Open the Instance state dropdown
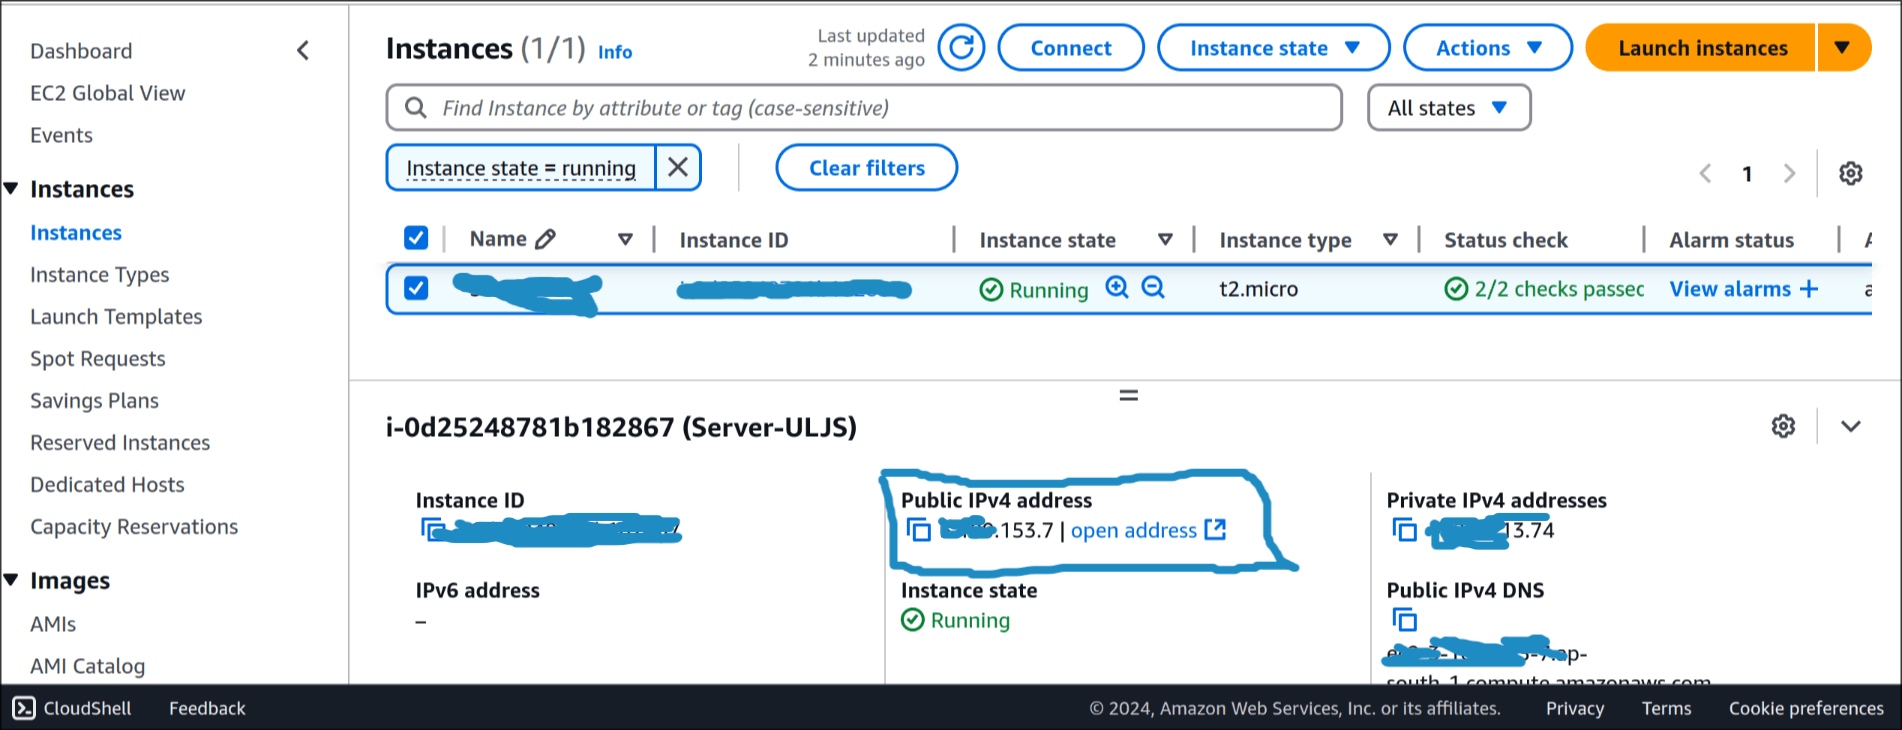Image resolution: width=1902 pixels, height=730 pixels. pyautogui.click(x=1273, y=48)
